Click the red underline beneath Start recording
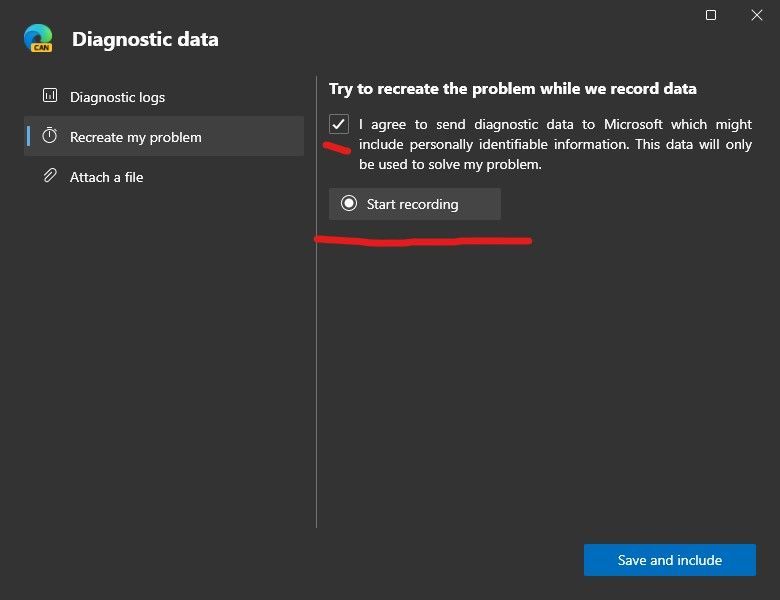The height and width of the screenshot is (600, 780). 423,240
